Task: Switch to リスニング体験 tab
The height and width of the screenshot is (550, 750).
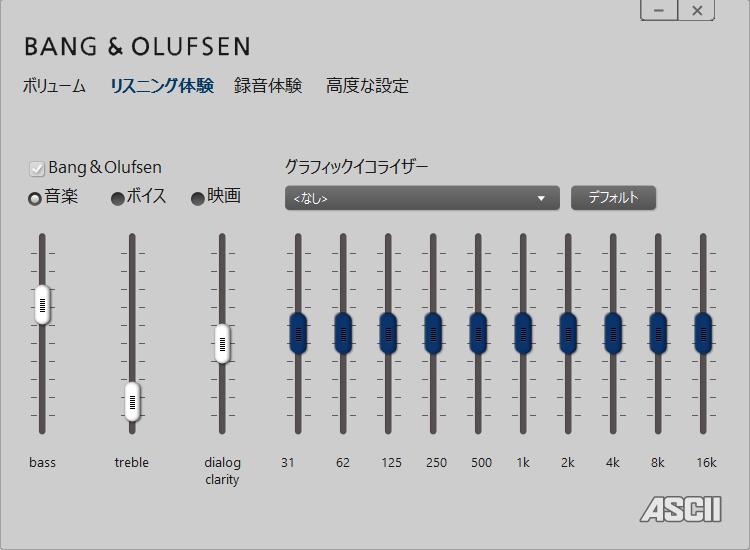Action: coord(162,86)
